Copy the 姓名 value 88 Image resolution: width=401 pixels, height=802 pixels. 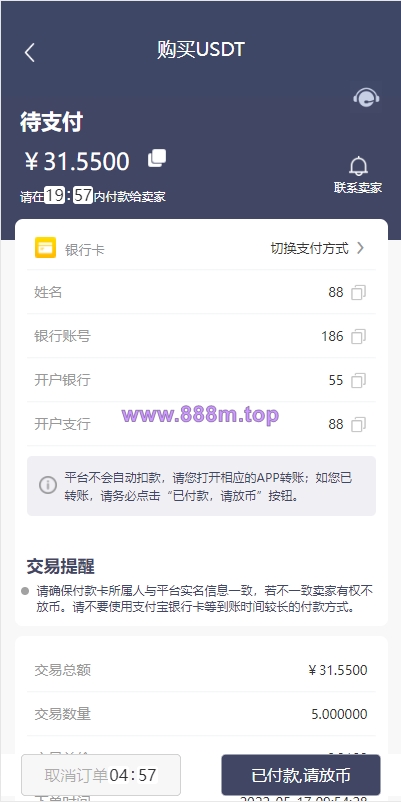(358, 293)
